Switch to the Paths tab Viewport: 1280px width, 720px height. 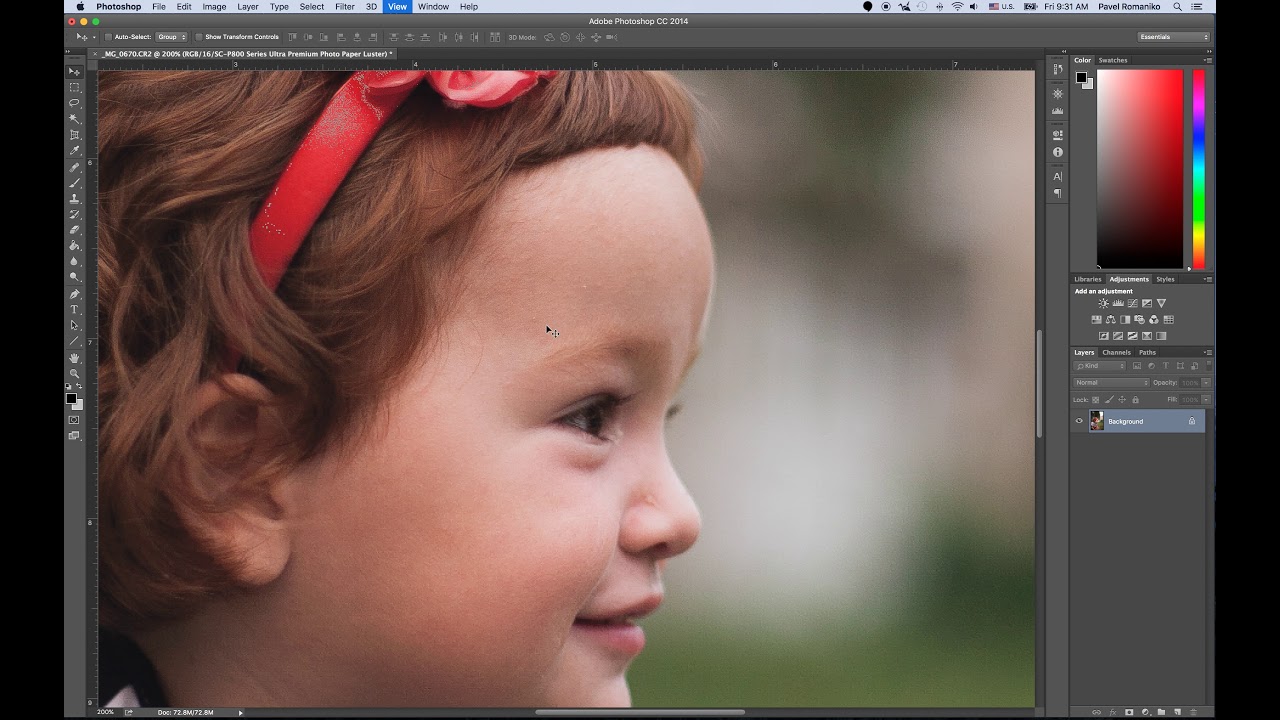coord(1147,352)
